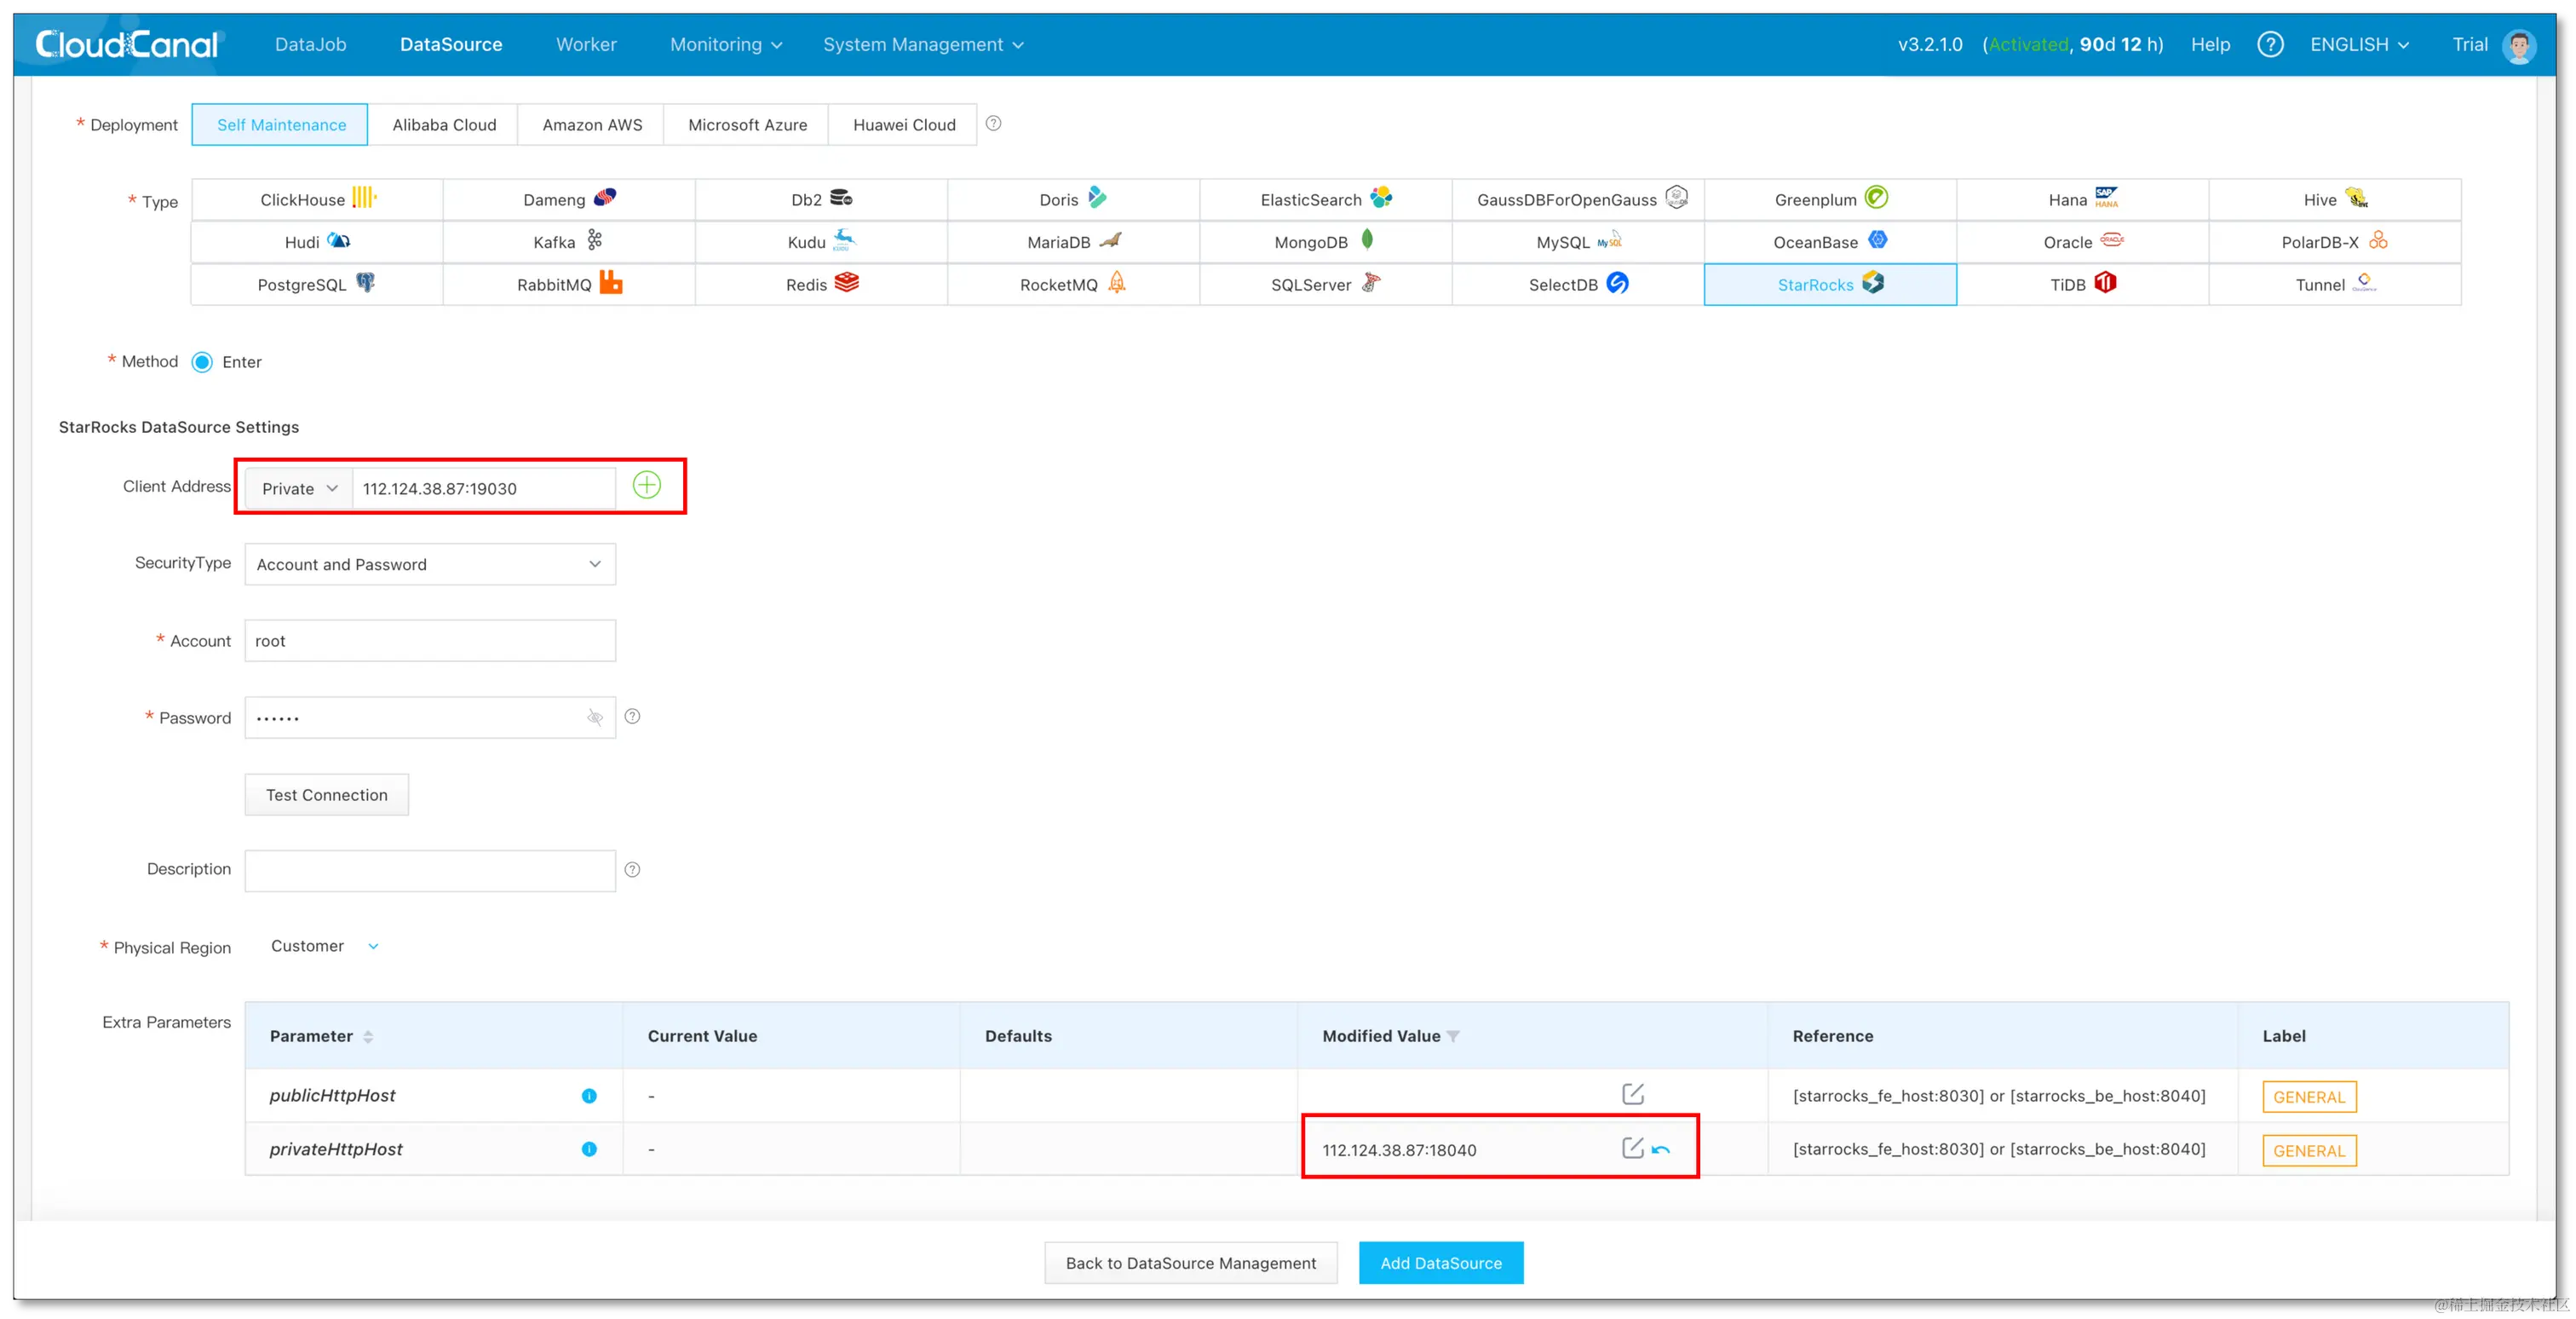Viewport: 2576px width, 1319px height.
Task: Select Dameng datasource type
Action: (569, 199)
